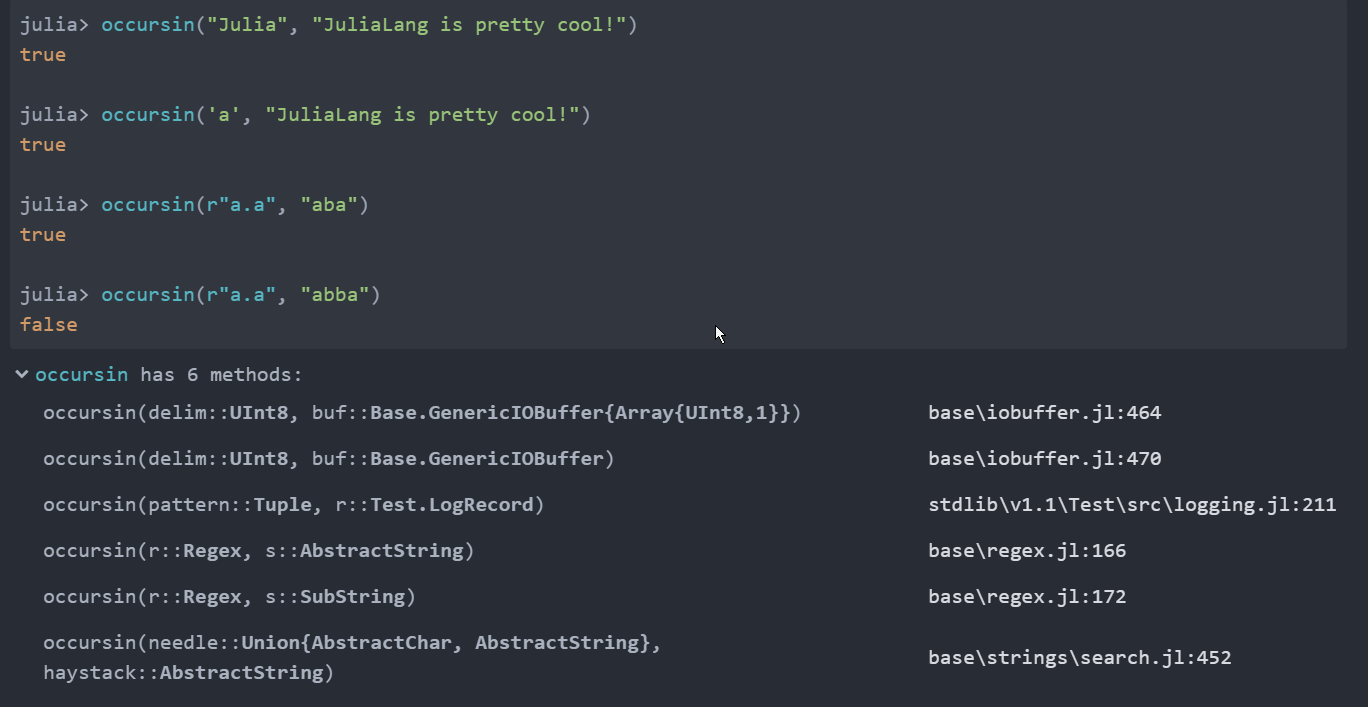Click the occursin('a', ...) call text

pos(345,114)
